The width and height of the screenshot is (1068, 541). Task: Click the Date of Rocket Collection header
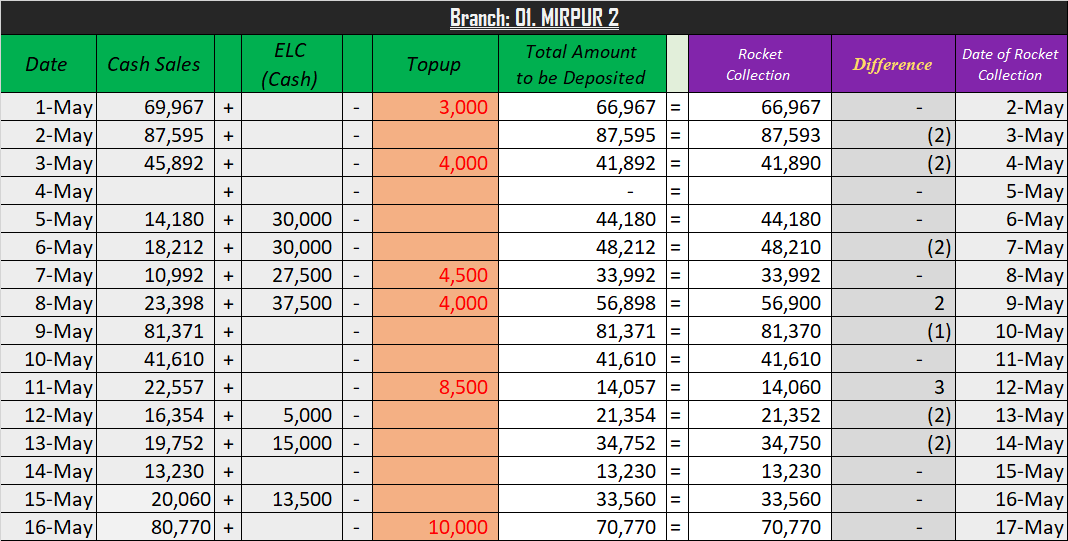coord(1011,64)
